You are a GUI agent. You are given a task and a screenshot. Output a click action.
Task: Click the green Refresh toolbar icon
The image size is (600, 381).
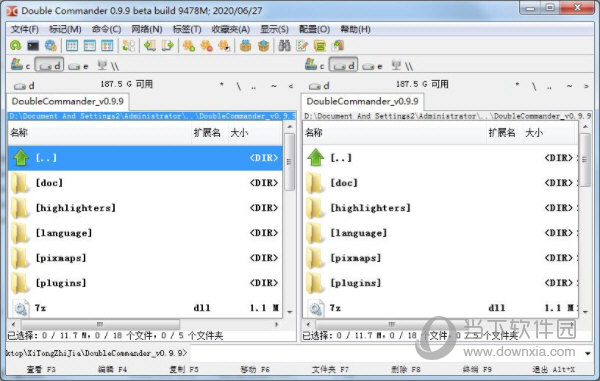coord(16,46)
